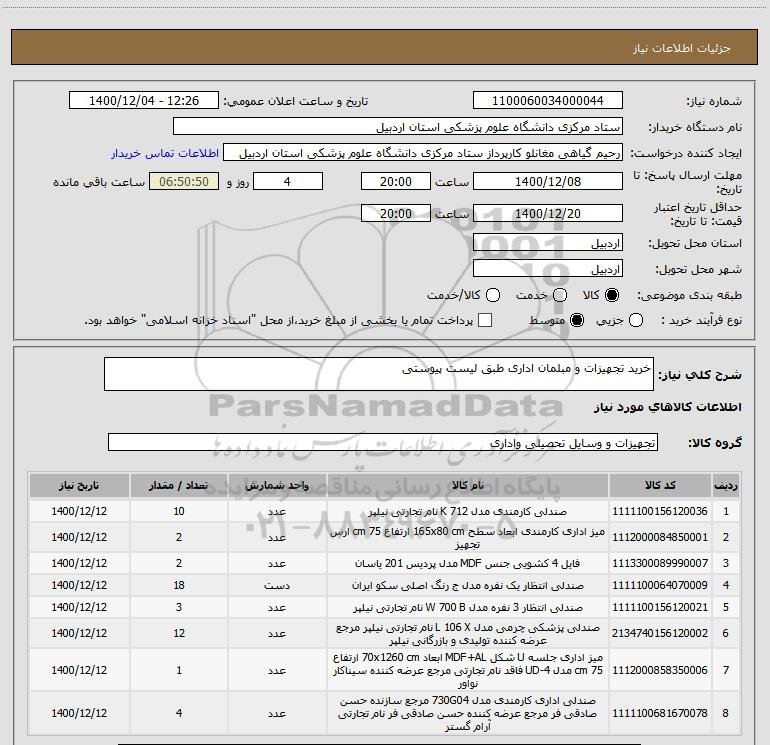The height and width of the screenshot is (745, 770).
Task: Click item name صندلی پزشکی چرمی L 106 X
Action: point(468,634)
